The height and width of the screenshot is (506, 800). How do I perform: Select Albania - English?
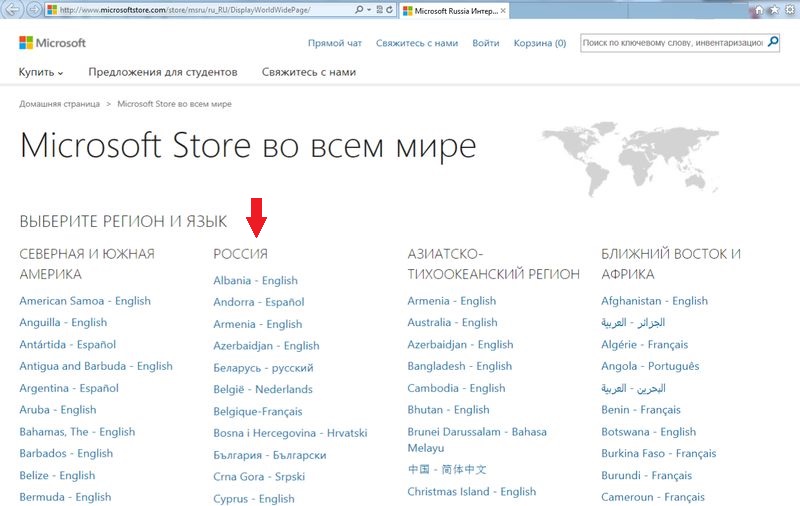coord(256,281)
